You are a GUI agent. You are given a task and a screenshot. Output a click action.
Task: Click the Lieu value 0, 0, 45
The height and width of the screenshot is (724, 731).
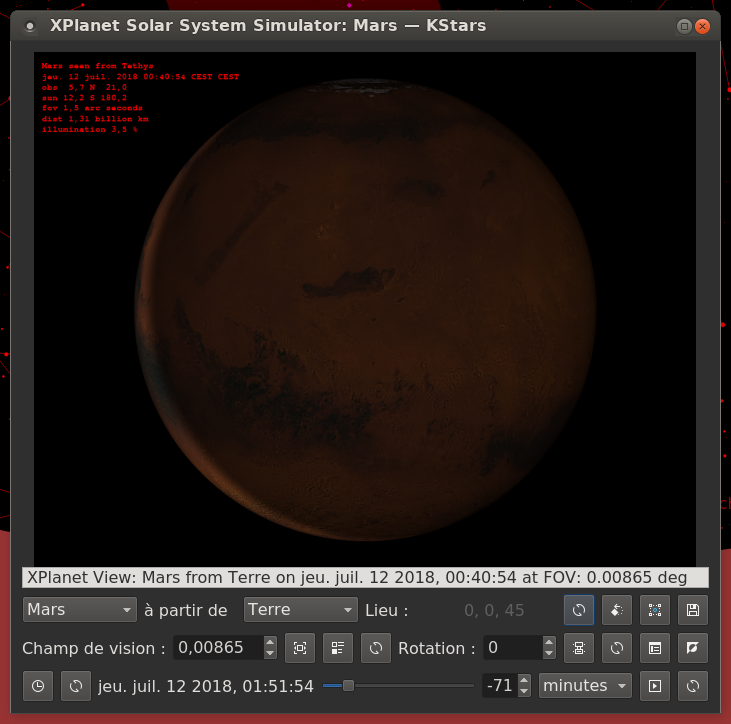pyautogui.click(x=494, y=610)
